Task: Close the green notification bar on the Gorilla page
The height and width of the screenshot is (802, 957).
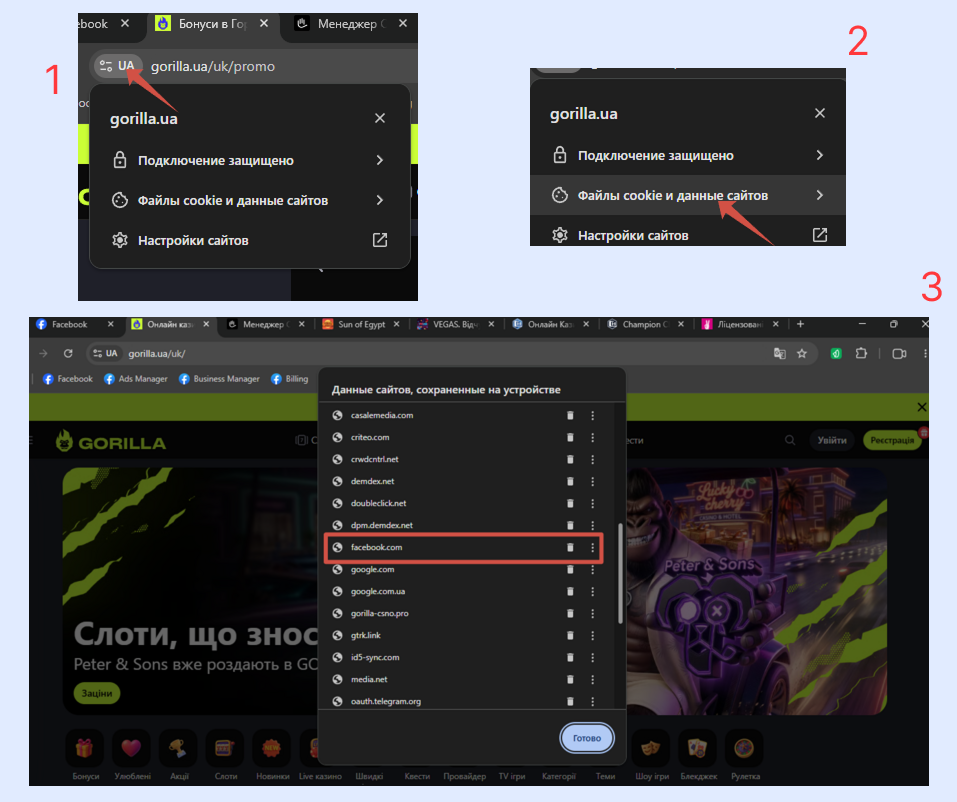Action: point(922,407)
